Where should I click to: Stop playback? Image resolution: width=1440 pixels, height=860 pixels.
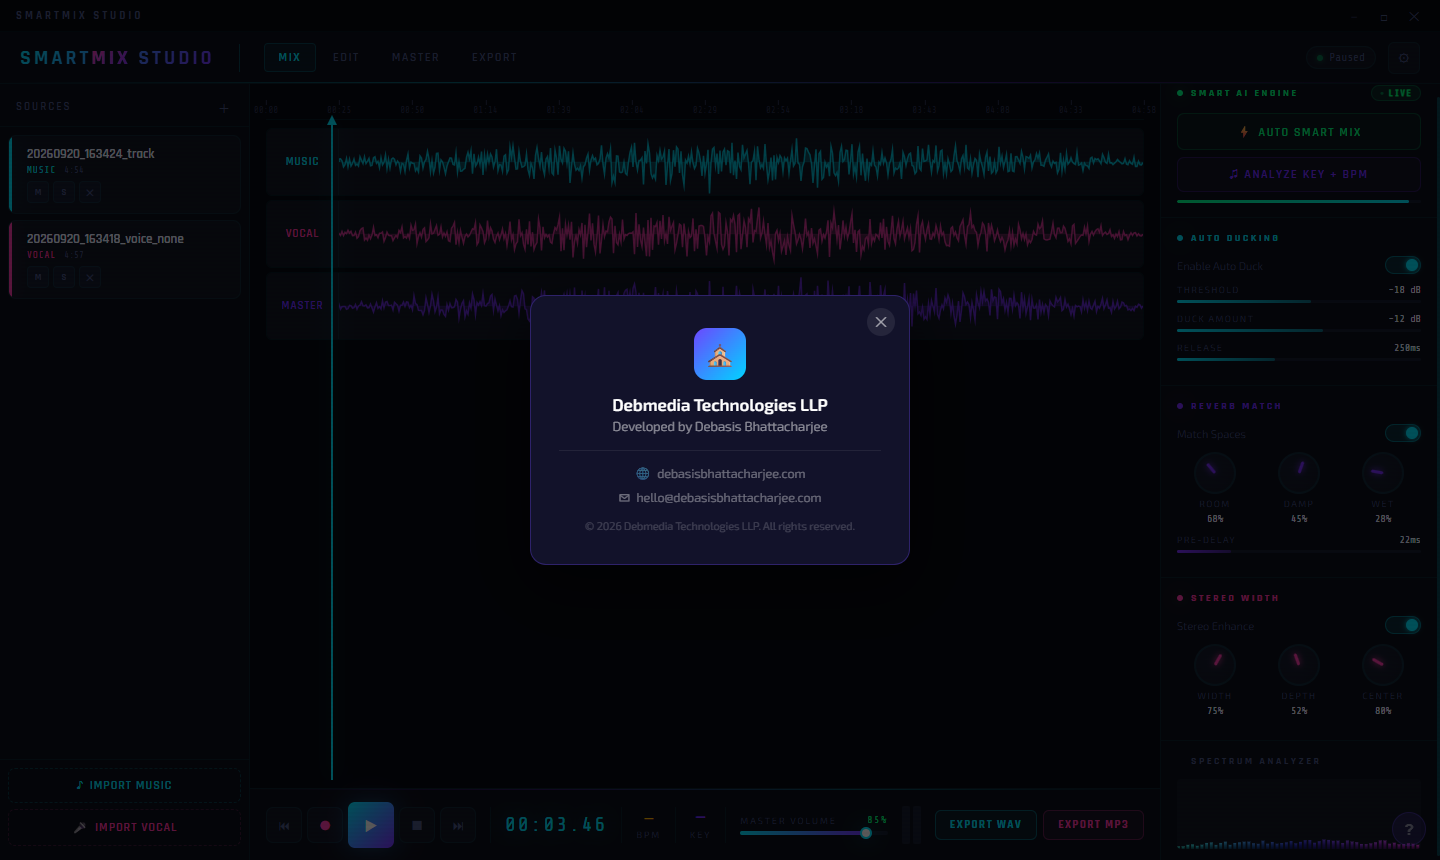coord(417,825)
